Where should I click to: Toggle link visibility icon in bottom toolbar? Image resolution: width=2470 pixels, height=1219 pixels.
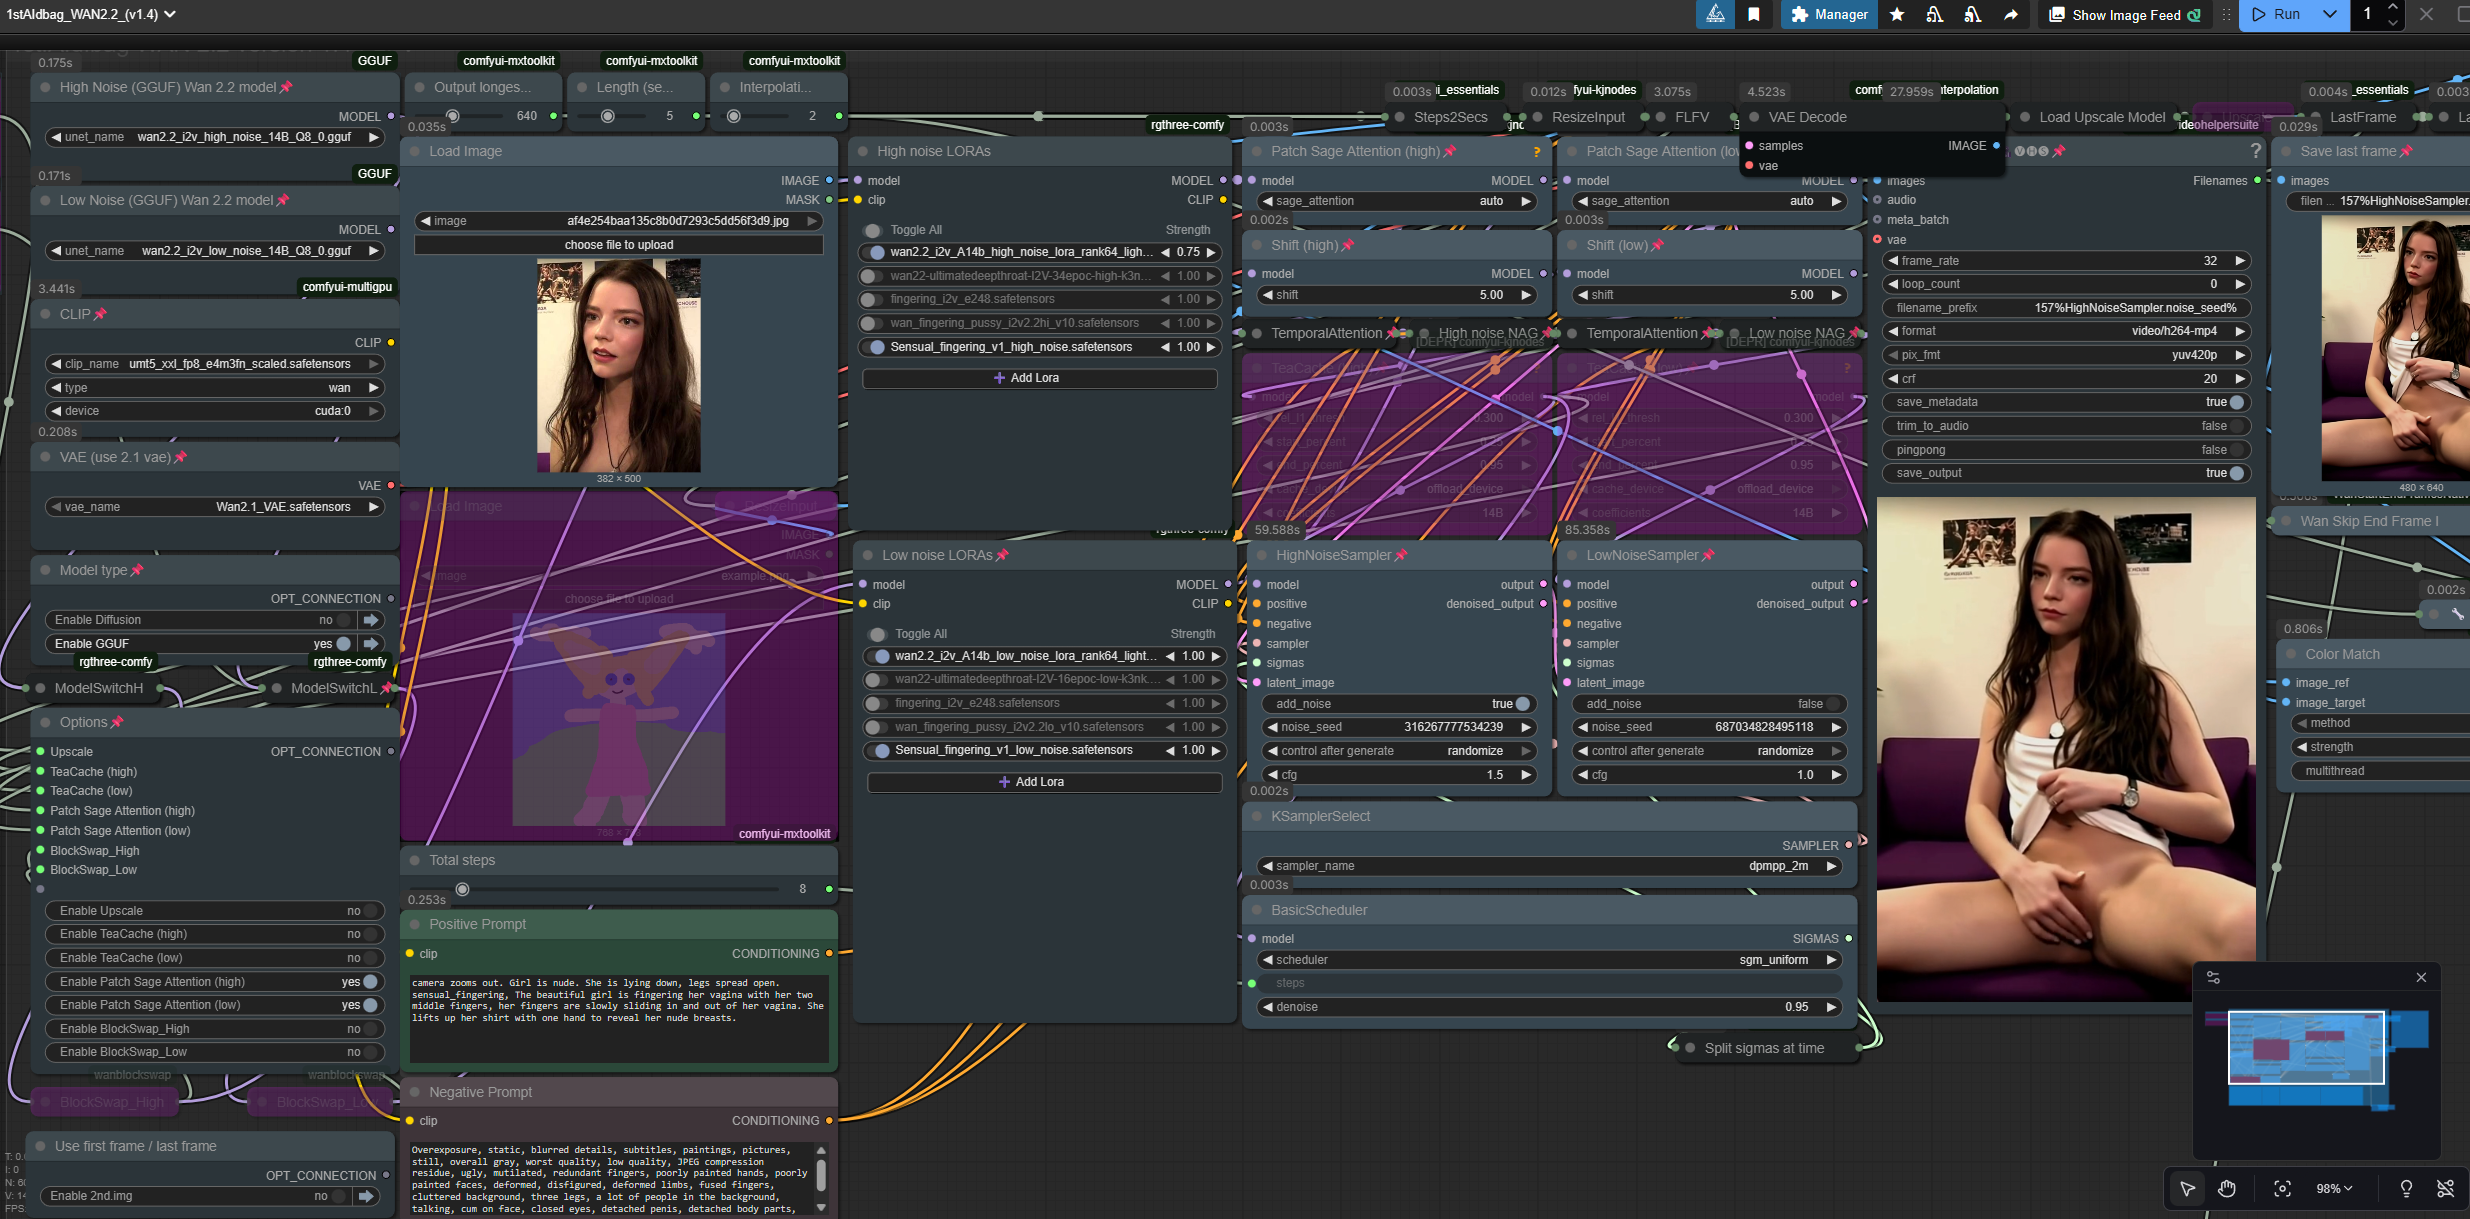point(2445,1189)
